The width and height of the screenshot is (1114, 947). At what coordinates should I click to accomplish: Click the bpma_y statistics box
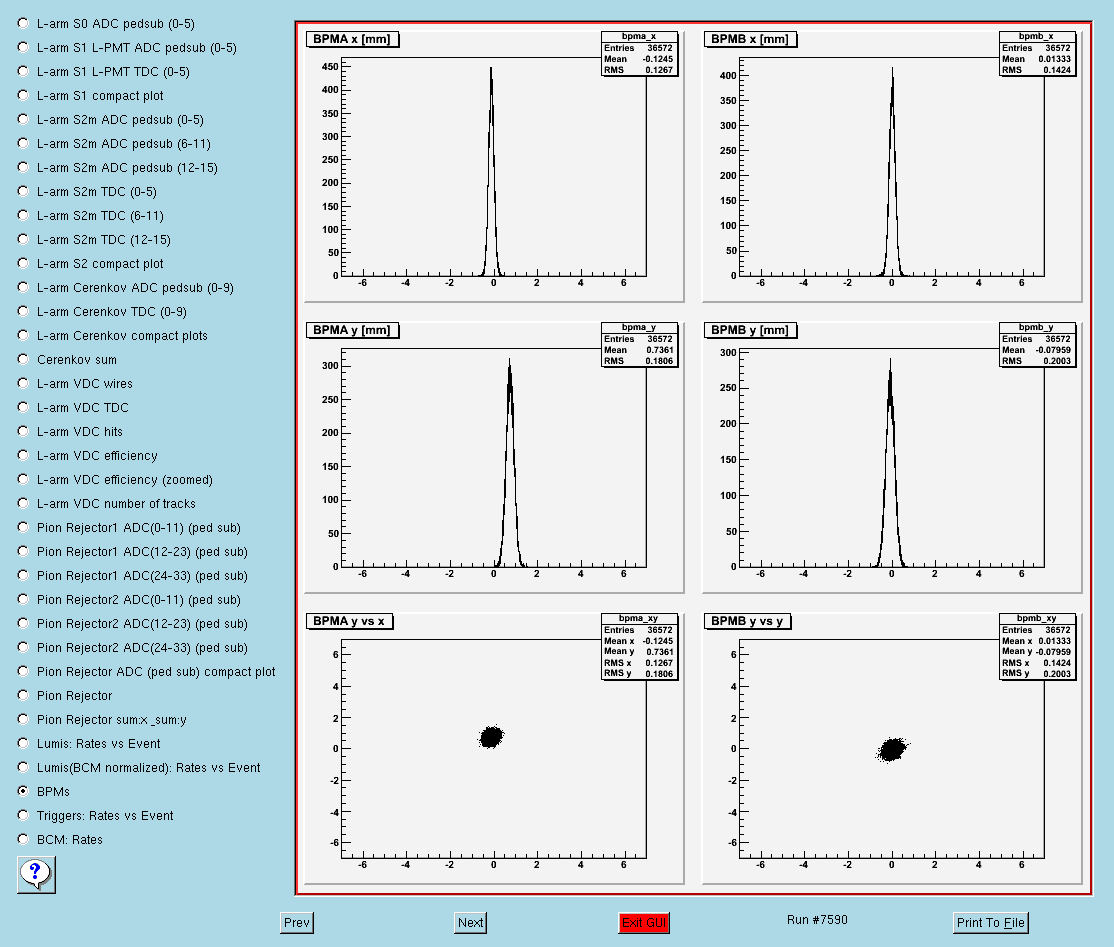click(639, 345)
